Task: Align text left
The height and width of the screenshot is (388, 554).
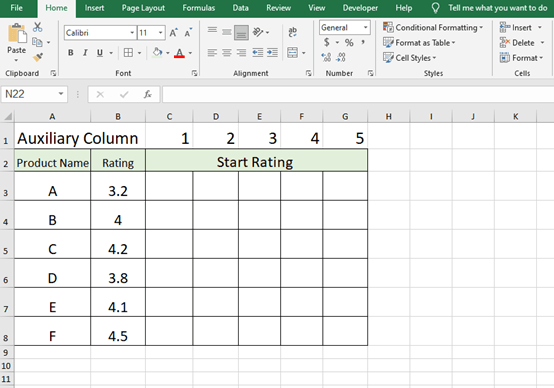Action: click(x=212, y=53)
